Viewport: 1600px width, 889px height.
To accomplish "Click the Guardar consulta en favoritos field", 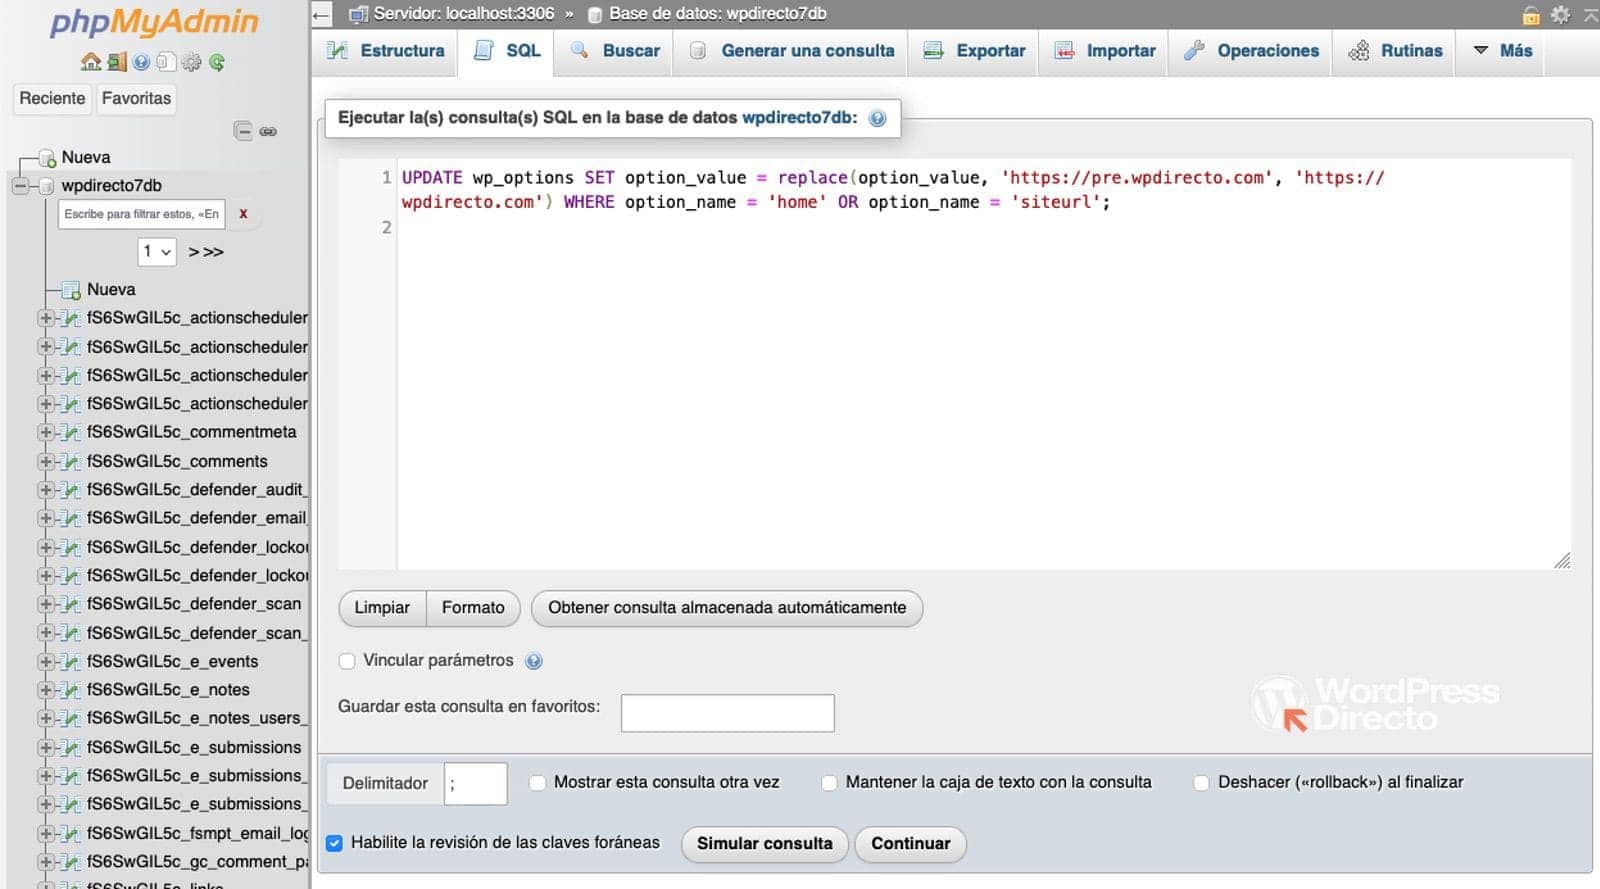I will pyautogui.click(x=727, y=713).
